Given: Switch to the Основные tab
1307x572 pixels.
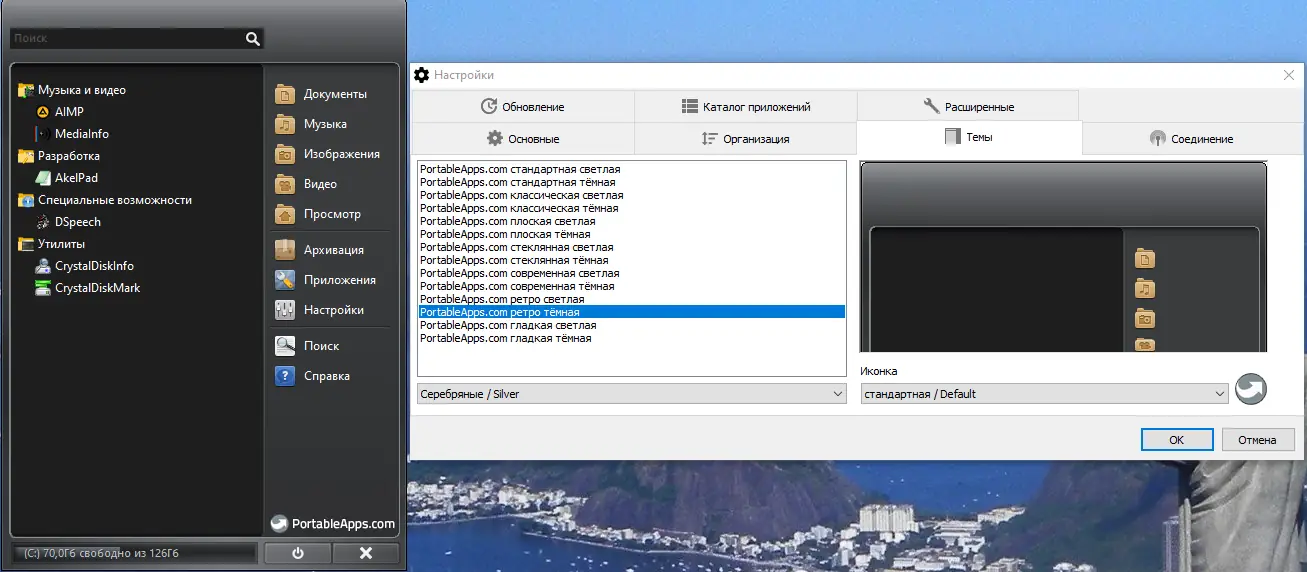Looking at the screenshot, I should coord(522,138).
